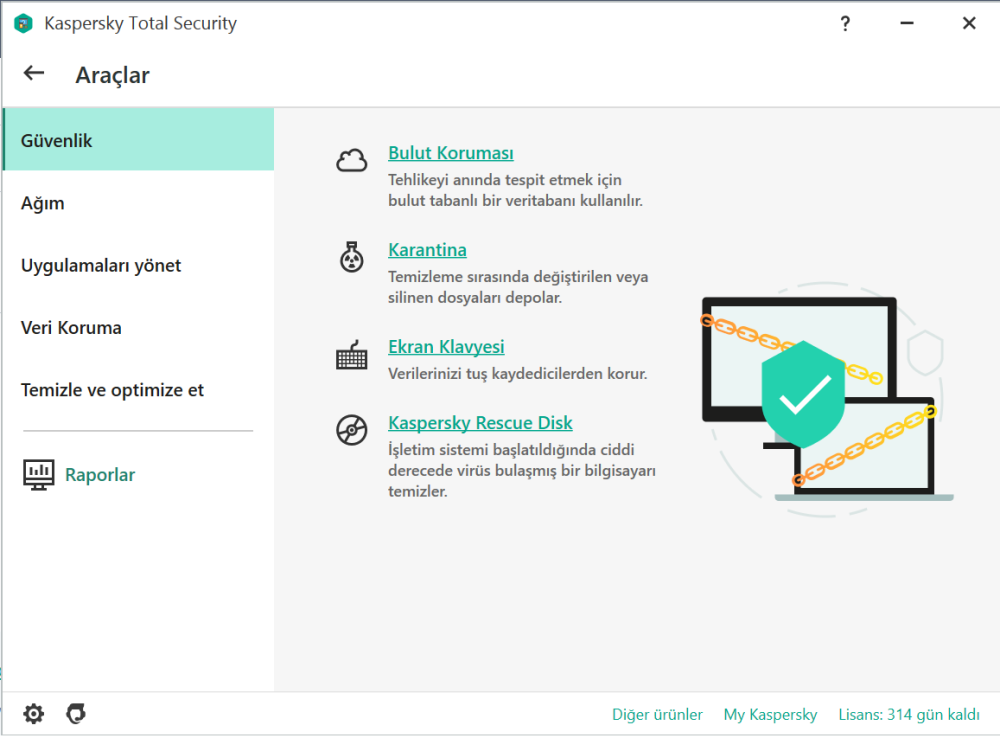Open help with the question mark icon

(845, 24)
